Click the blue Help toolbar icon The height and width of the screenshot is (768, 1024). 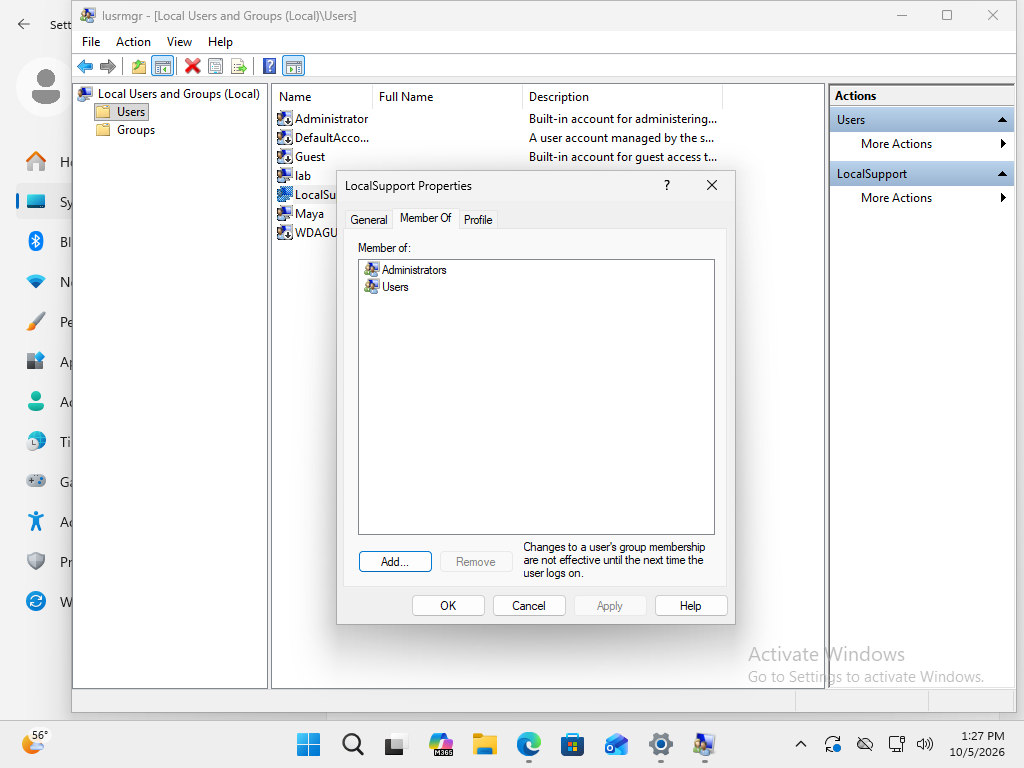point(269,66)
